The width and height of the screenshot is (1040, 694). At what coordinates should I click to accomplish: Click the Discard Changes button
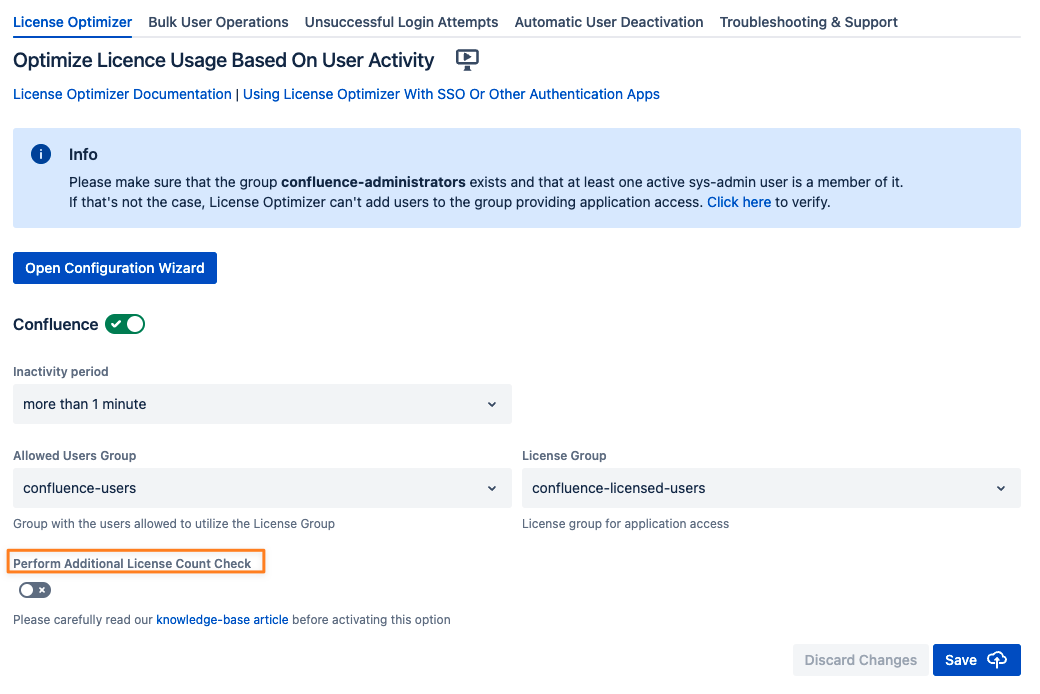coord(860,660)
